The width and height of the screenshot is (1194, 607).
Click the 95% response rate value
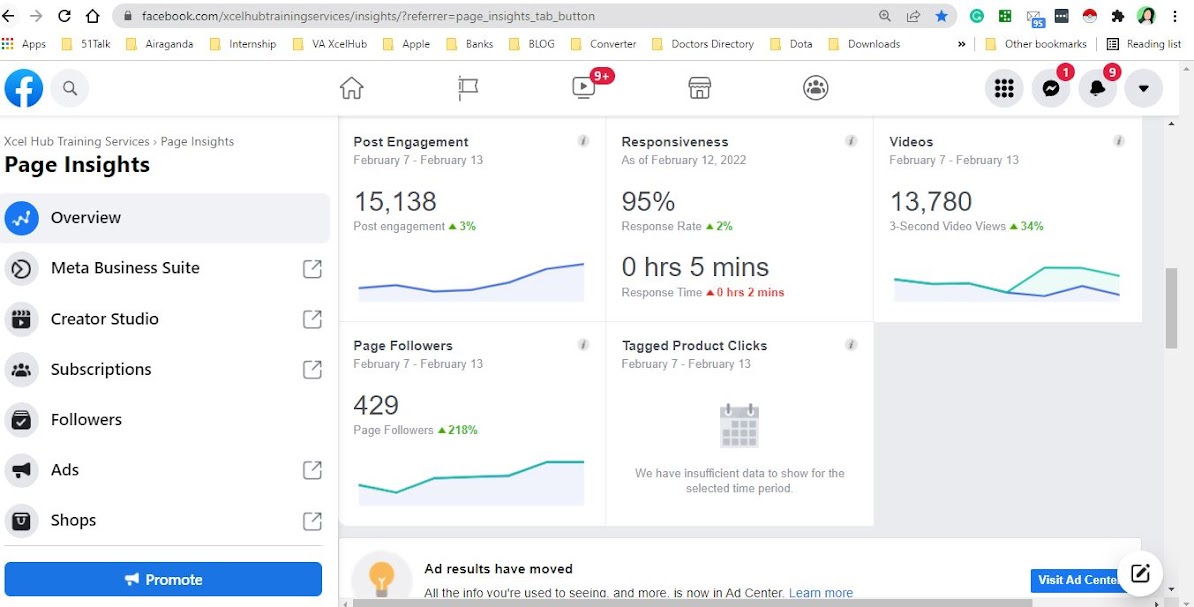point(648,201)
